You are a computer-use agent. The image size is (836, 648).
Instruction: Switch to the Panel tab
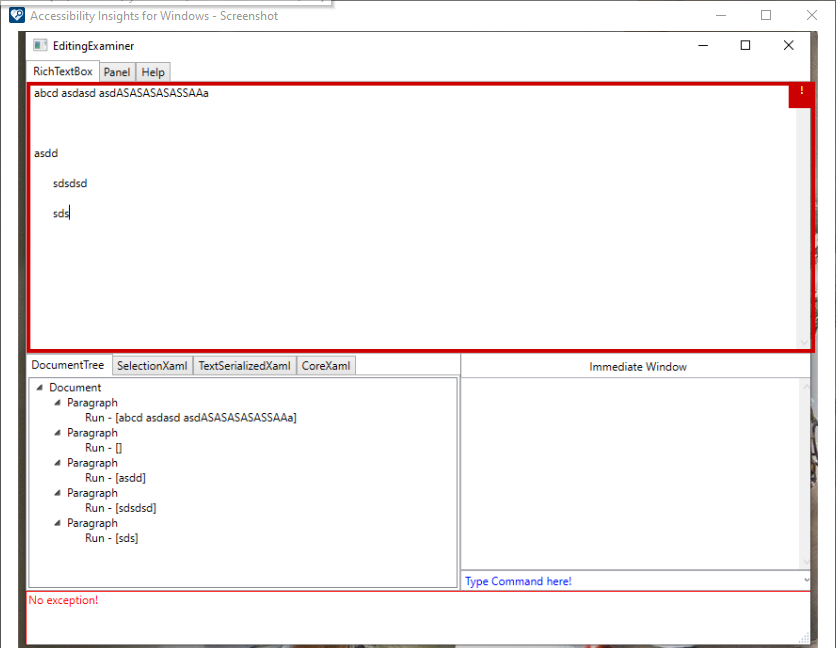[117, 72]
